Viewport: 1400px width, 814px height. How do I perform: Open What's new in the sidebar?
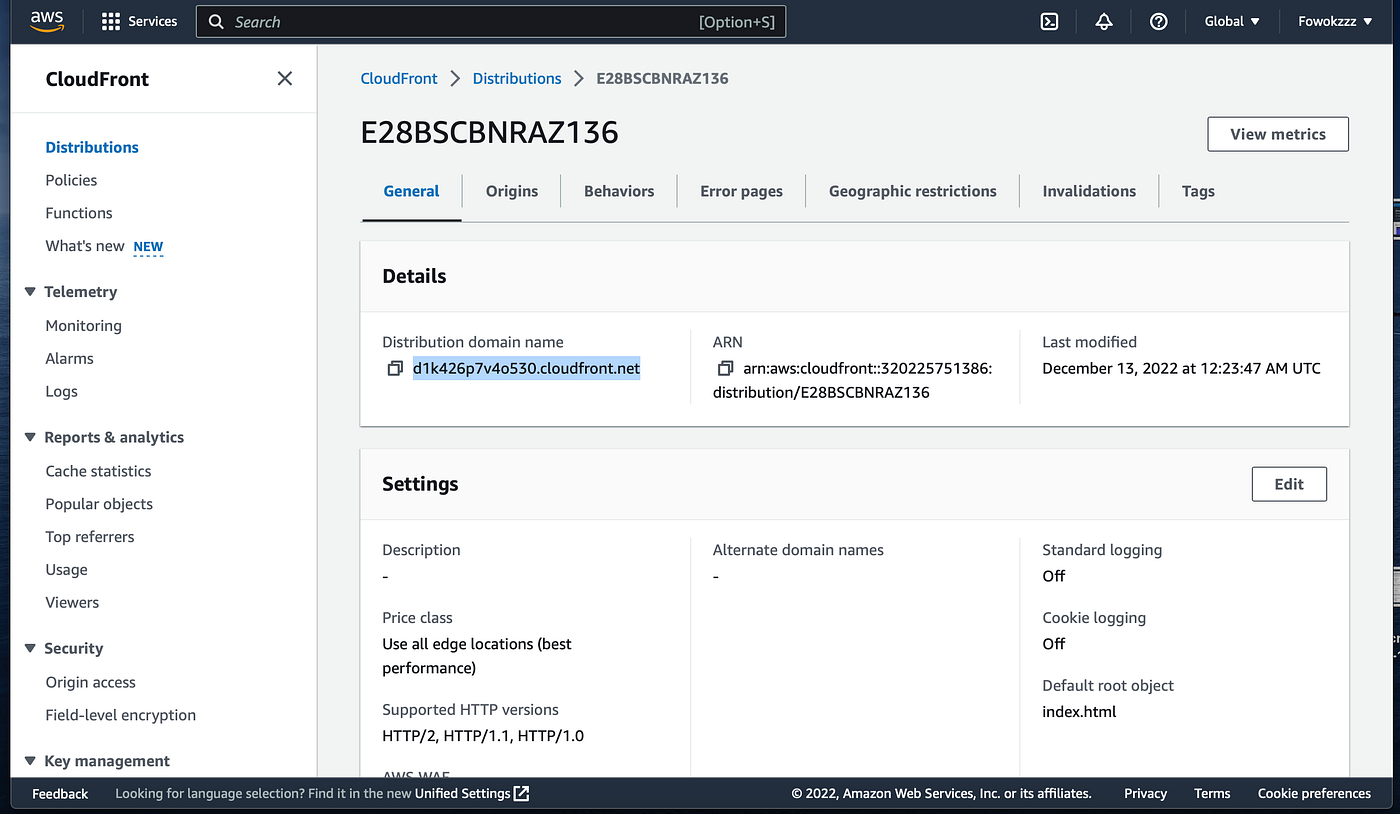click(x=85, y=246)
